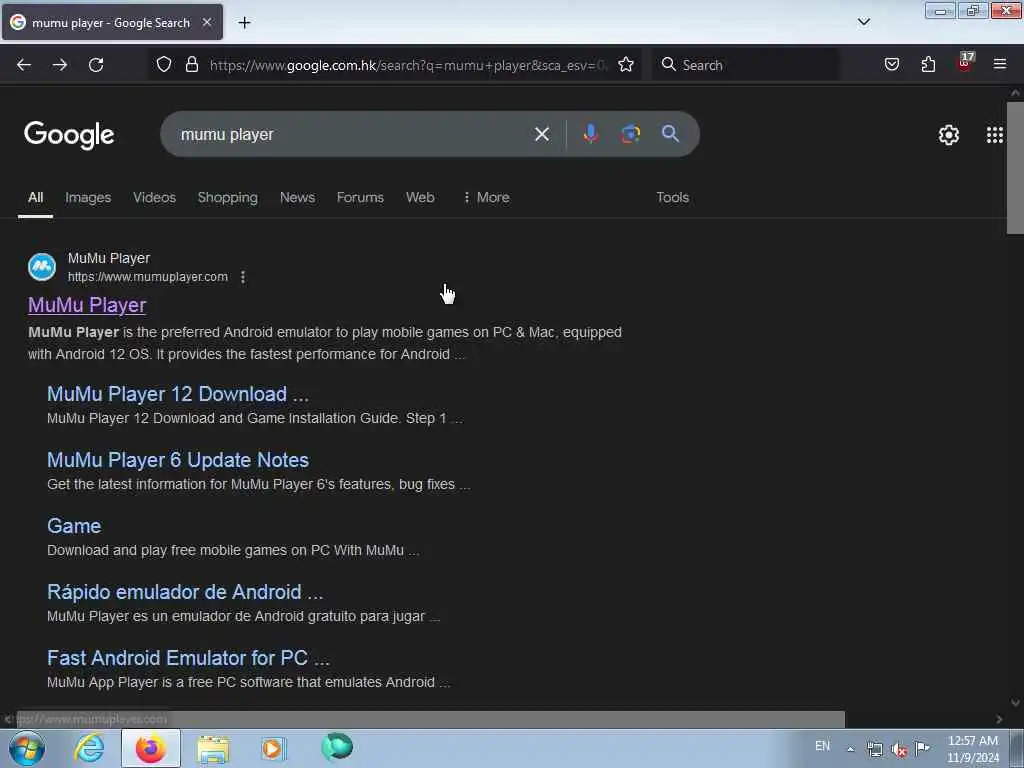Switch to Web results tab
The height and width of the screenshot is (768, 1024).
(420, 197)
